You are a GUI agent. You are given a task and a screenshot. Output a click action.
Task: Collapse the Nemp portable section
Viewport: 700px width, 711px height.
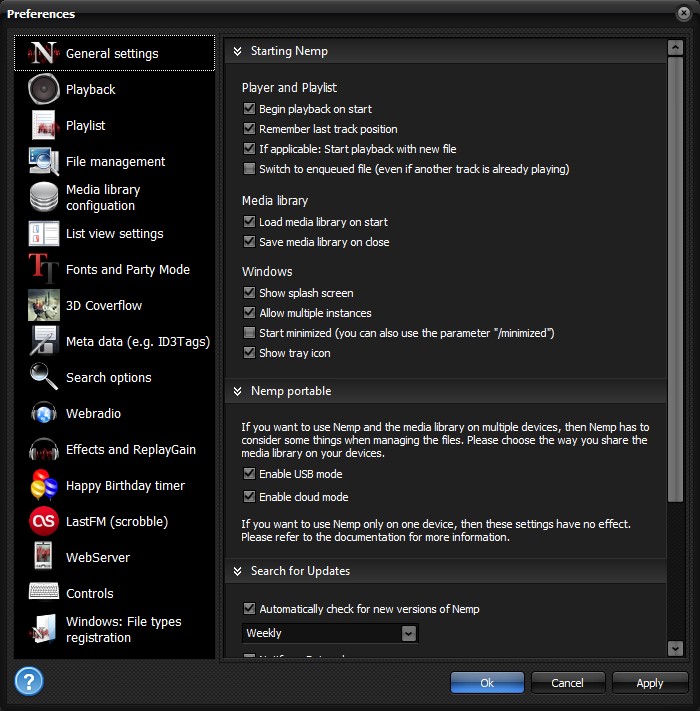(x=238, y=391)
